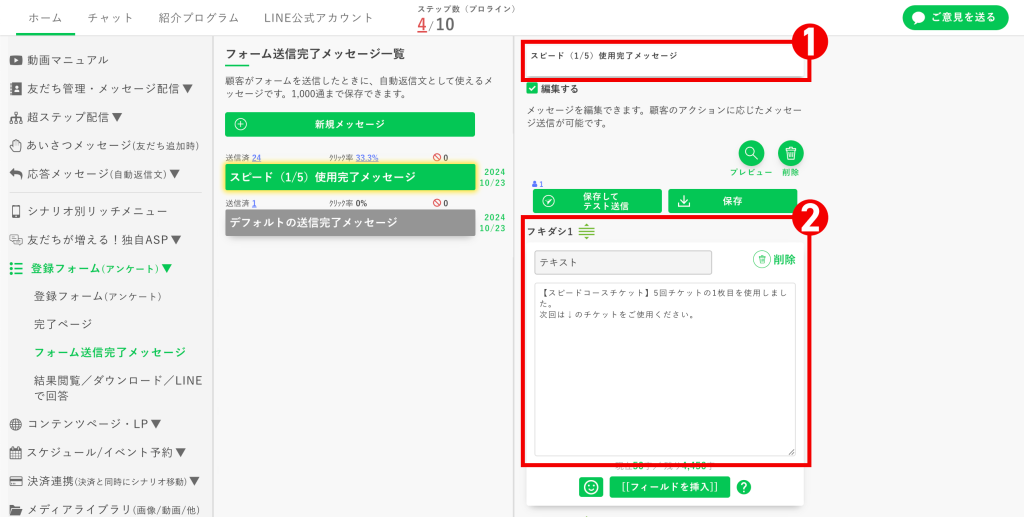Collapse the 登録フォーム(アンケート) menu
Screen dimensions: 1024x517
(x=101, y=268)
